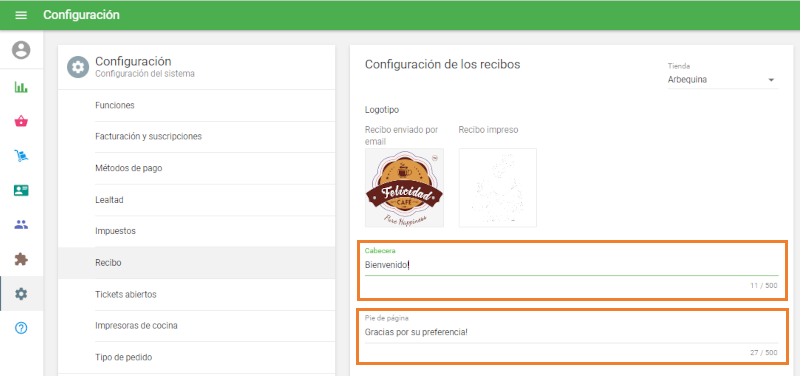Click the printed receipt logo thumbnail
This screenshot has width=800, height=376.
point(497,188)
